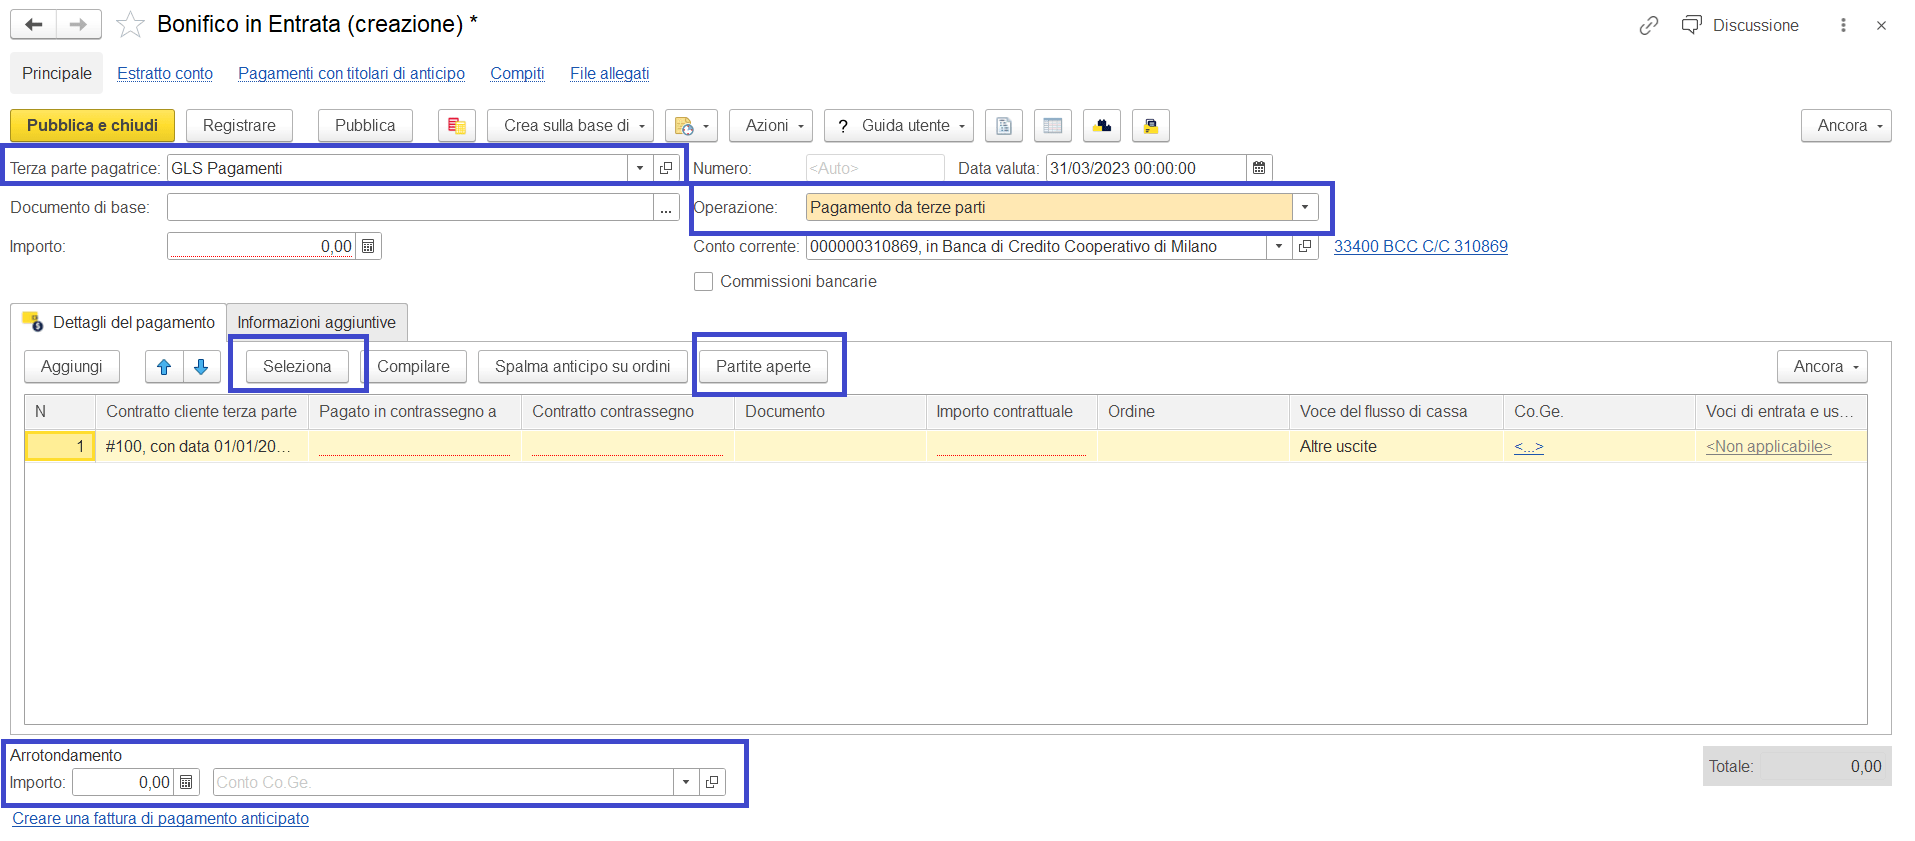This screenshot has height=841, width=1915.
Task: Open the Conto corrente record with its open icon
Action: tap(1305, 246)
